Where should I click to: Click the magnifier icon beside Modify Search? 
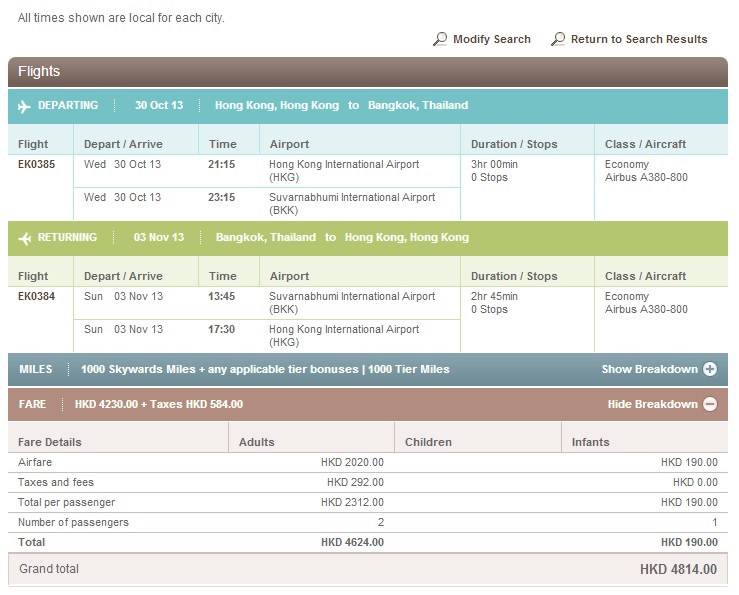pyautogui.click(x=440, y=39)
